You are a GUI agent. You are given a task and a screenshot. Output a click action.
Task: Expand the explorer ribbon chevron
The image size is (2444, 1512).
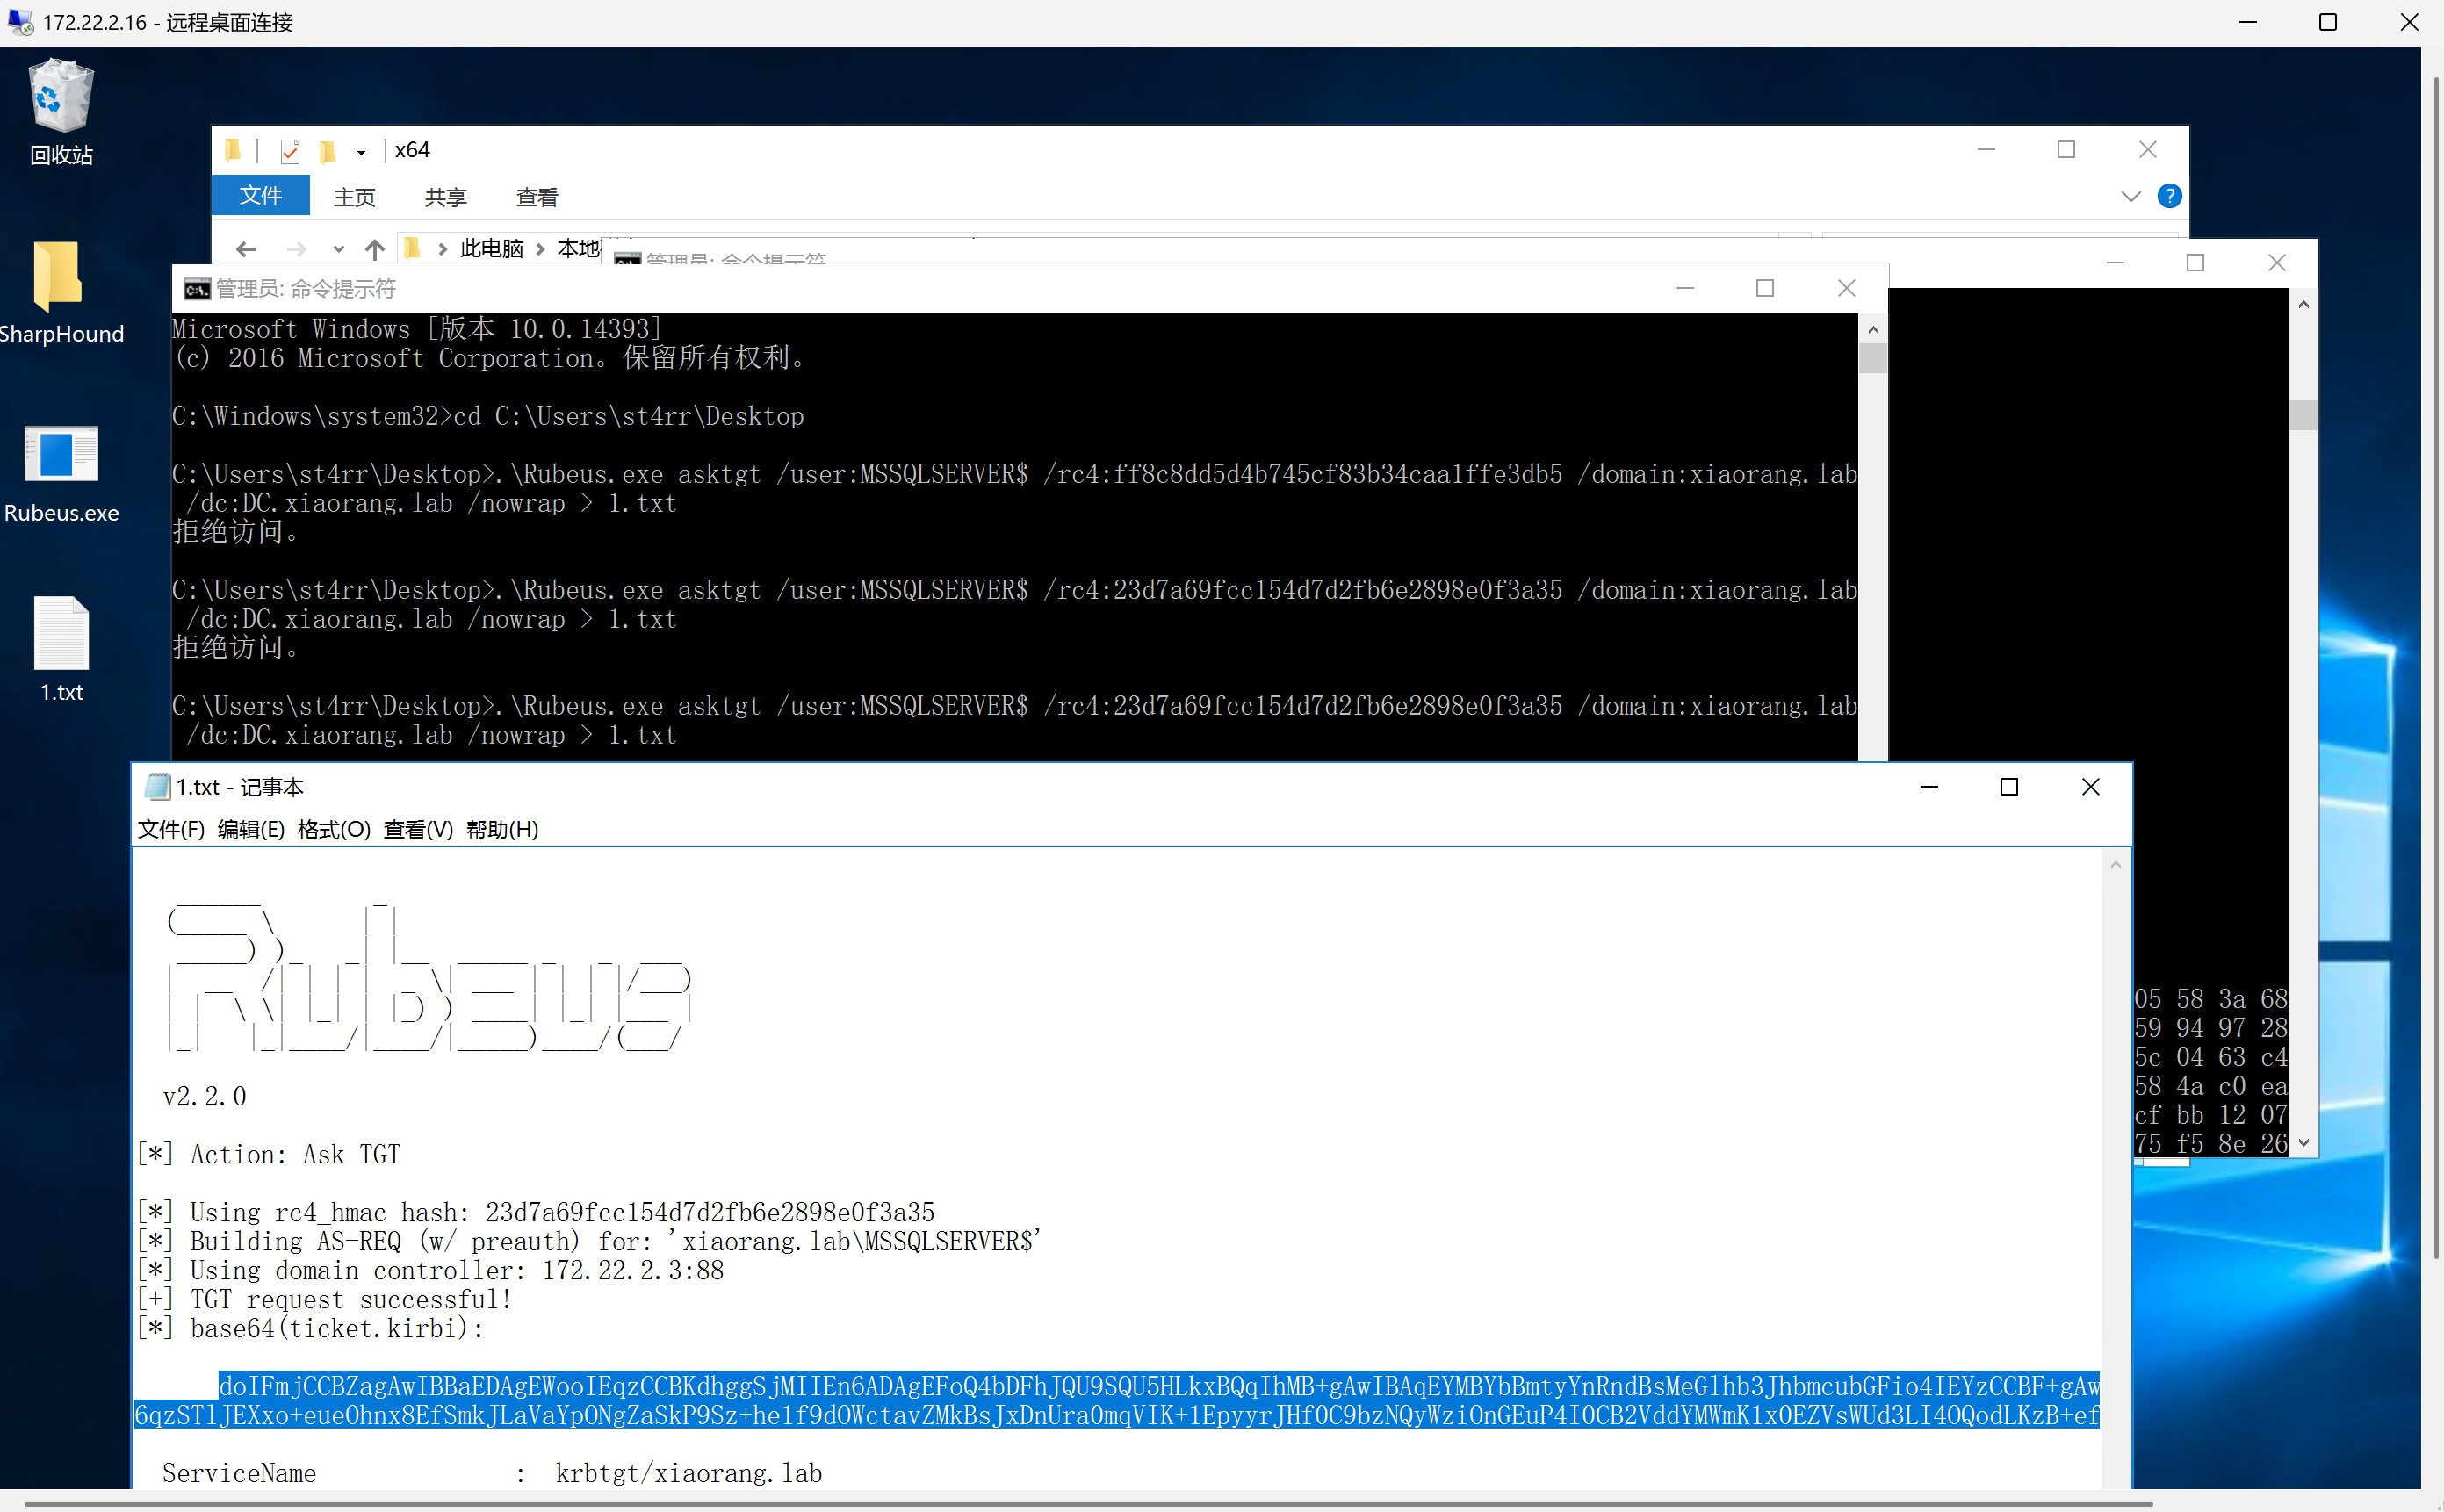[2130, 196]
